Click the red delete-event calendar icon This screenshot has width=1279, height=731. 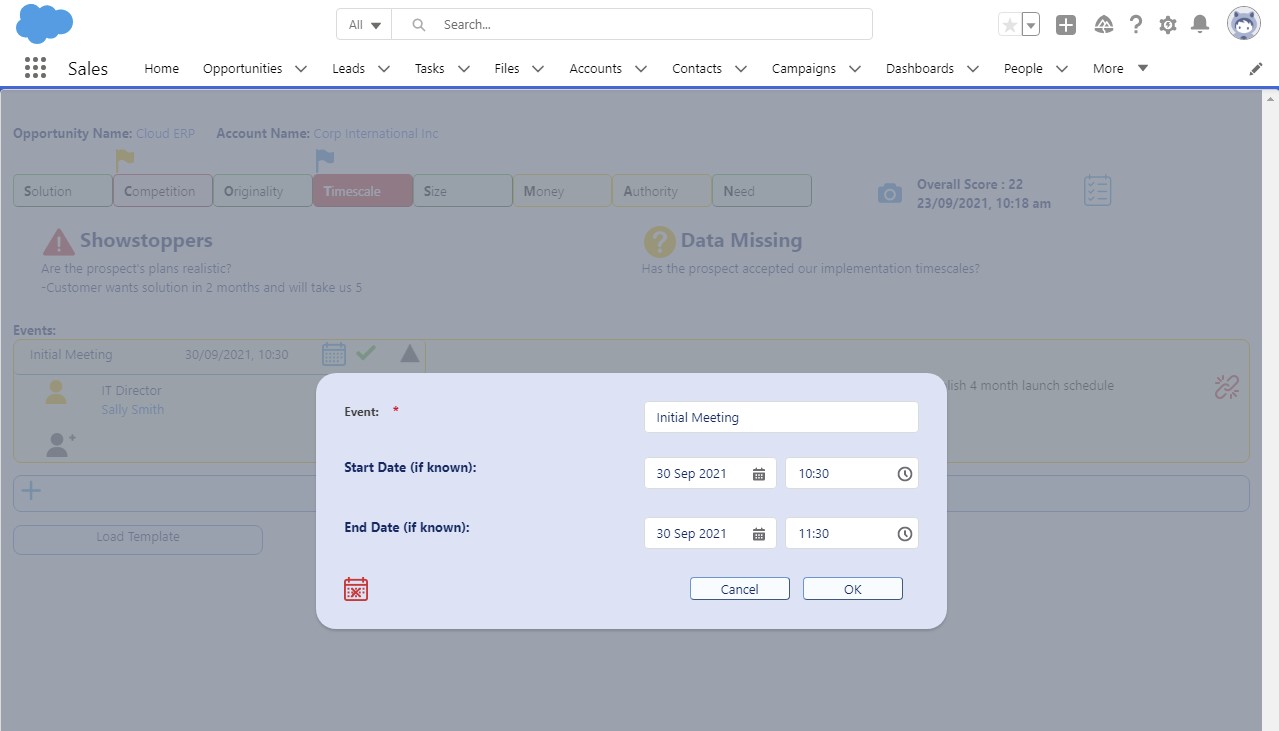(x=356, y=589)
